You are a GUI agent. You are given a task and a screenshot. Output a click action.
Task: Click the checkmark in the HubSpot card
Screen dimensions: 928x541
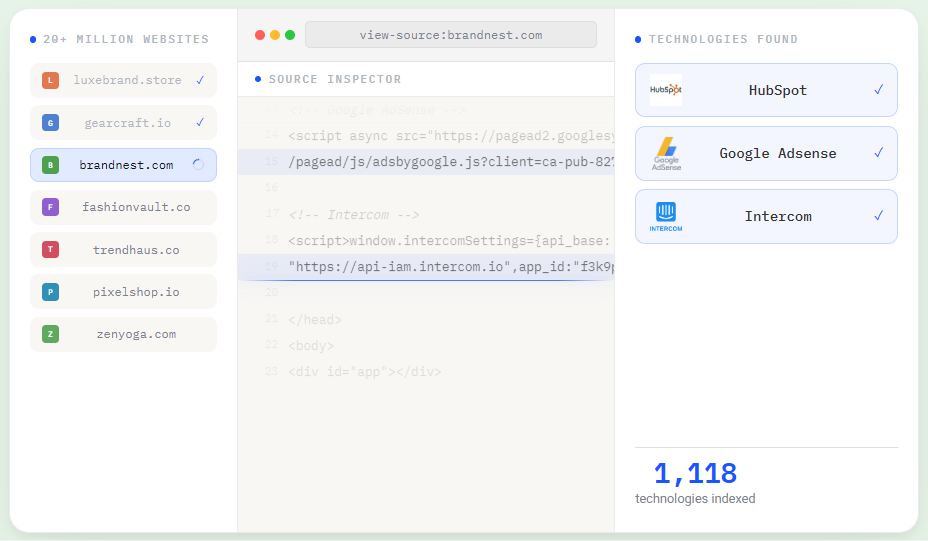[879, 90]
